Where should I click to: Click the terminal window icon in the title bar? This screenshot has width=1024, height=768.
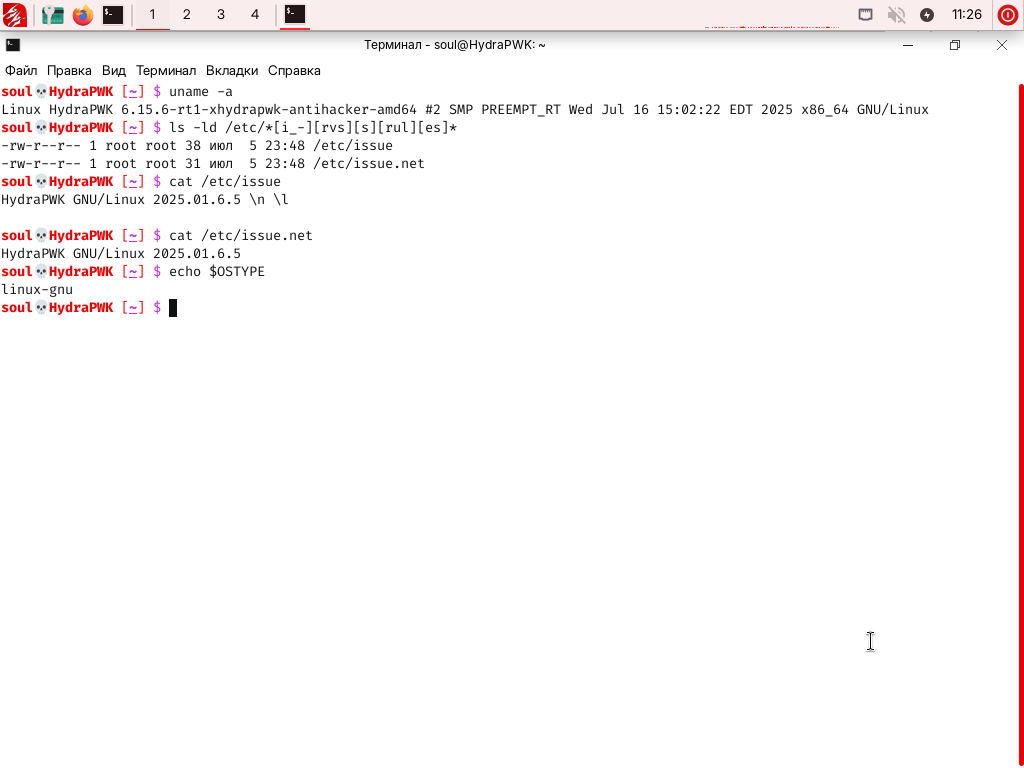13,45
